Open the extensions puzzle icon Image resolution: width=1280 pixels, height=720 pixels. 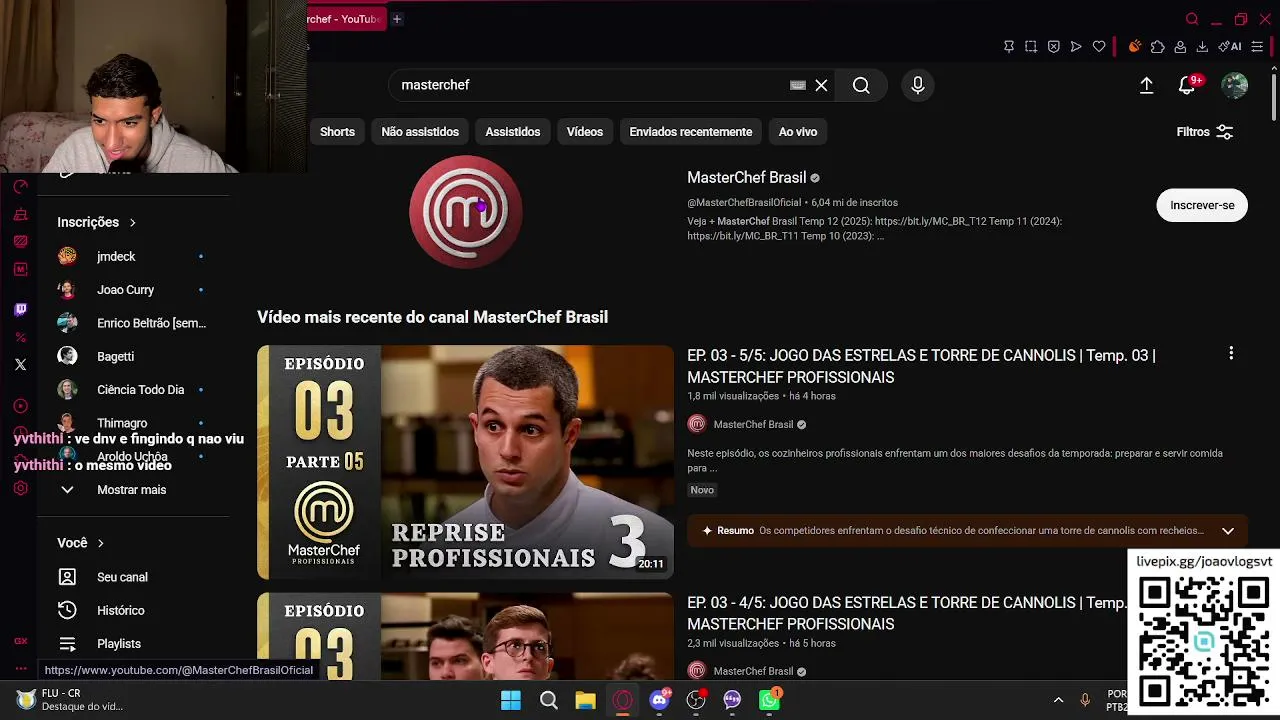(x=1157, y=46)
